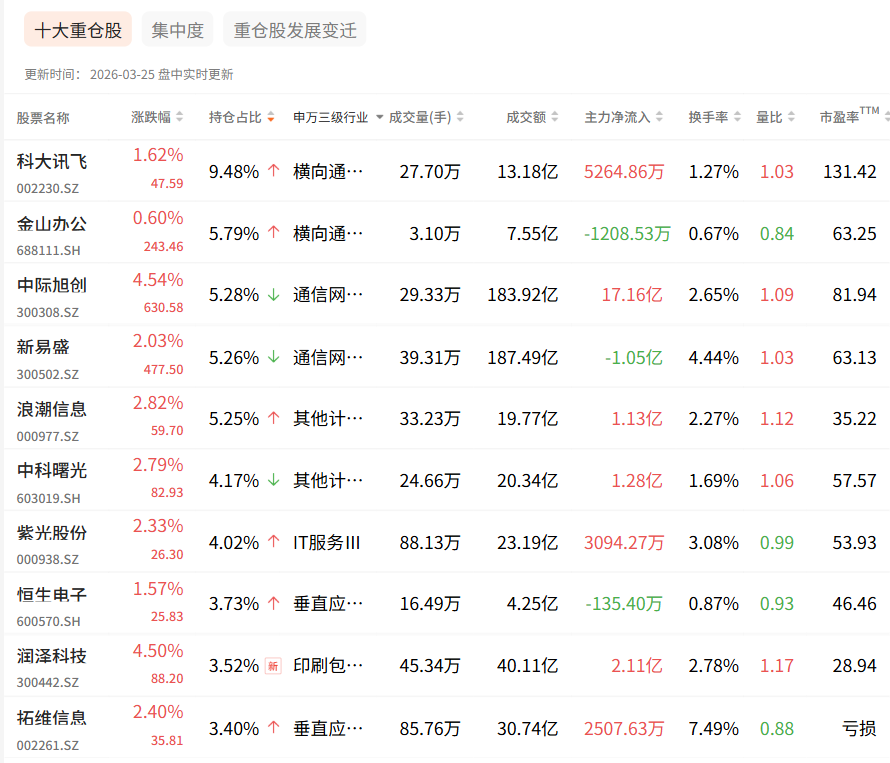Click the 印刷包… industry cell
This screenshot has width=890, height=763.
(x=328, y=665)
